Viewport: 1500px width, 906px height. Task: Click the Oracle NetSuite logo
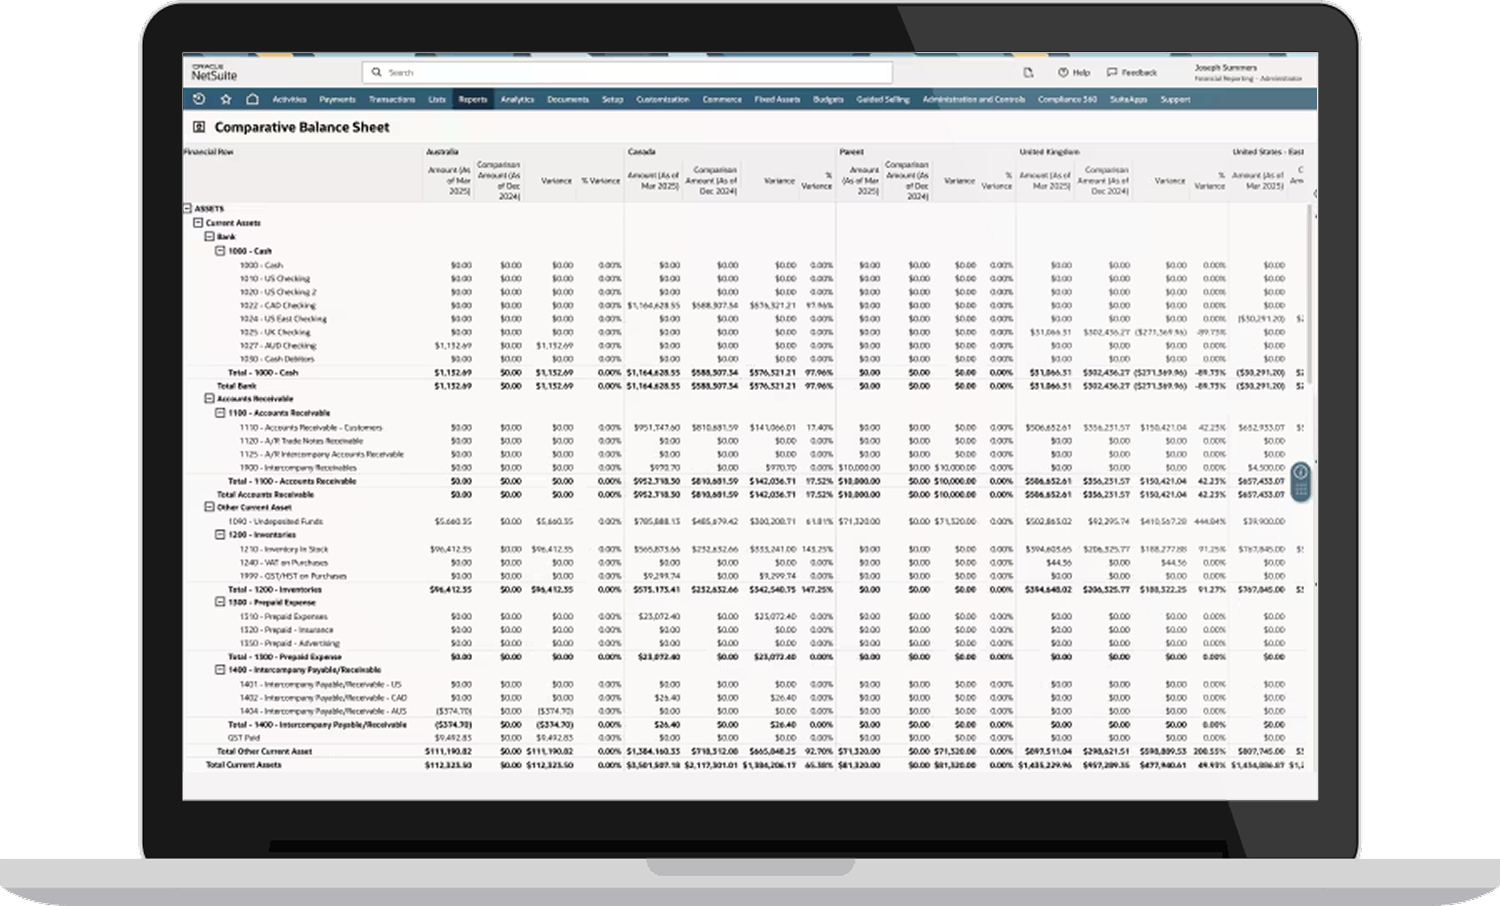pos(214,73)
